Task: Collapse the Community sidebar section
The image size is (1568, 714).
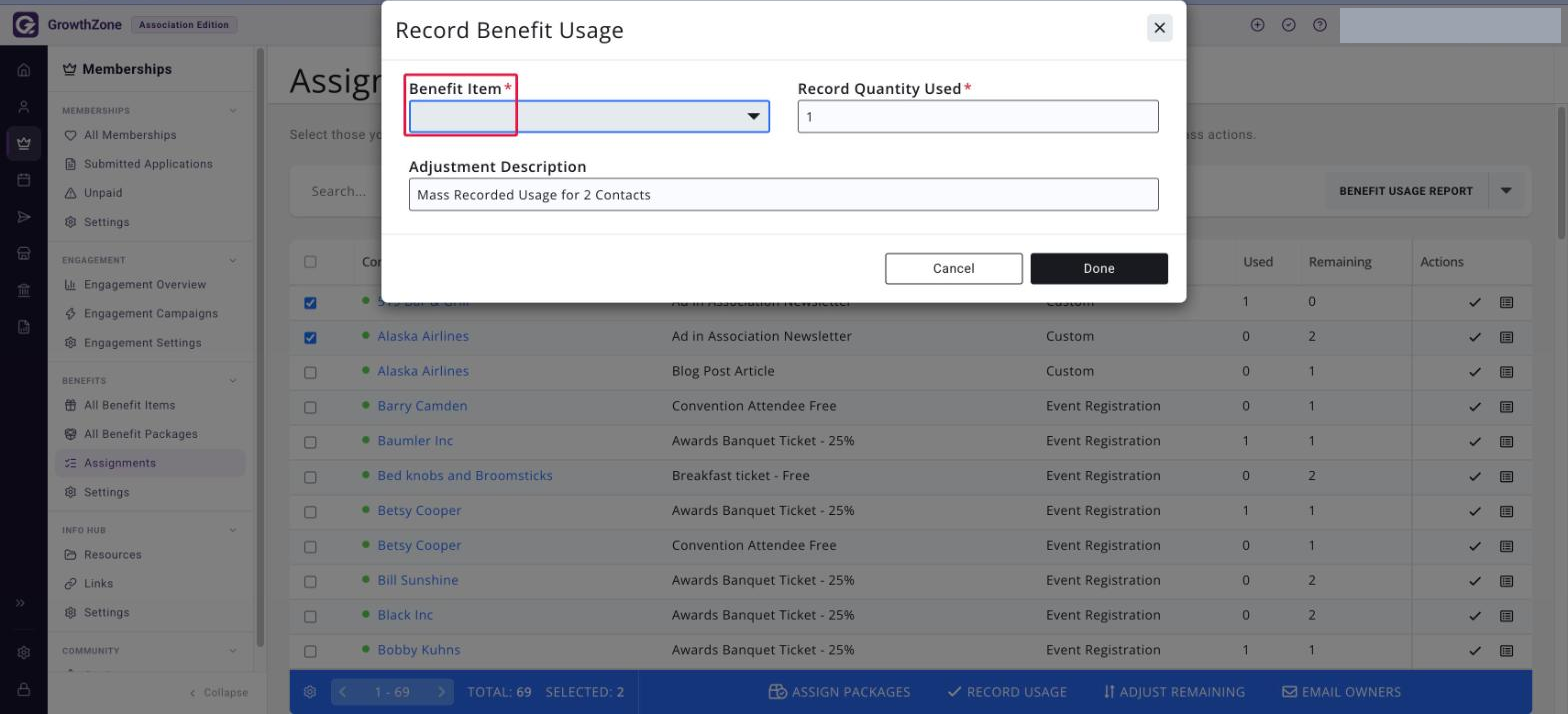Action: [233, 650]
